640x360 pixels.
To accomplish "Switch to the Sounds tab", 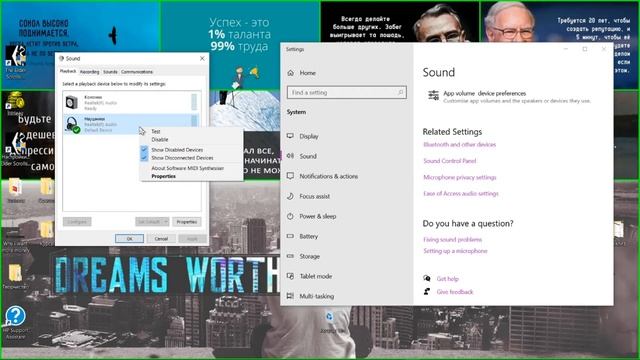I will click(110, 72).
